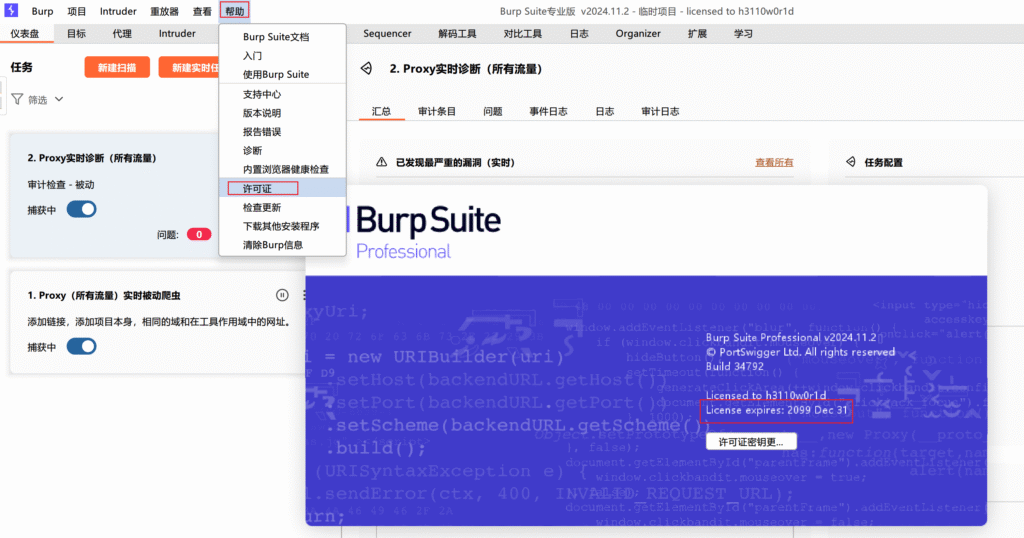Select the '2. Proxy实时诊断' task card title
This screenshot has width=1024, height=538.
(92, 158)
